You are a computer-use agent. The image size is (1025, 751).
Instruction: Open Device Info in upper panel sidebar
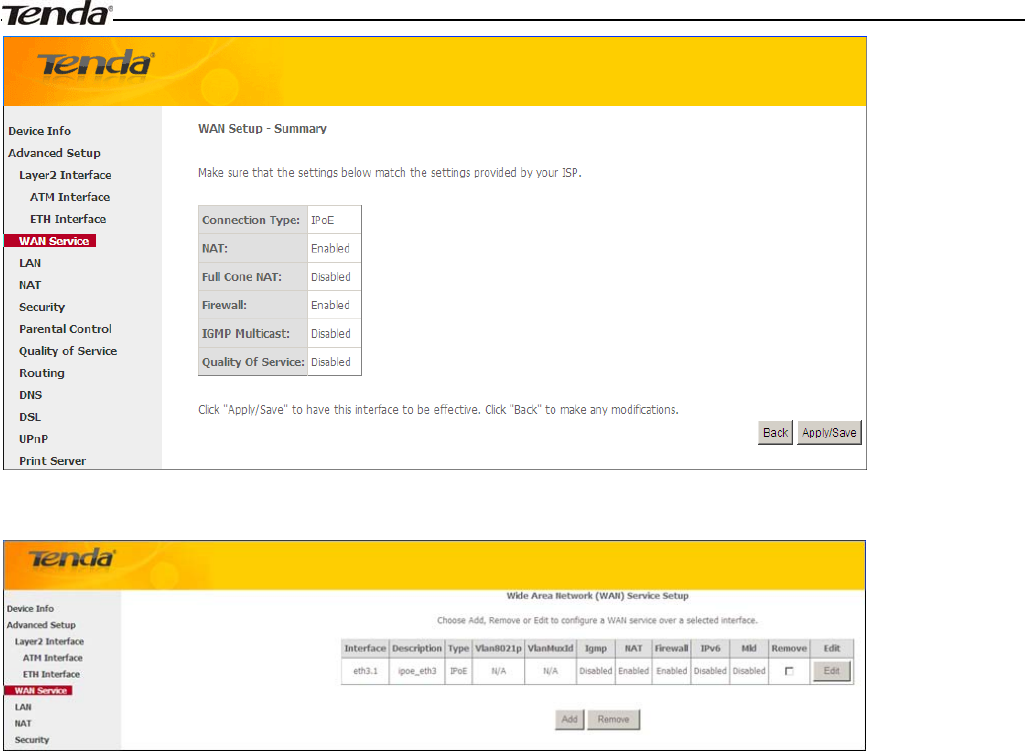[x=39, y=131]
